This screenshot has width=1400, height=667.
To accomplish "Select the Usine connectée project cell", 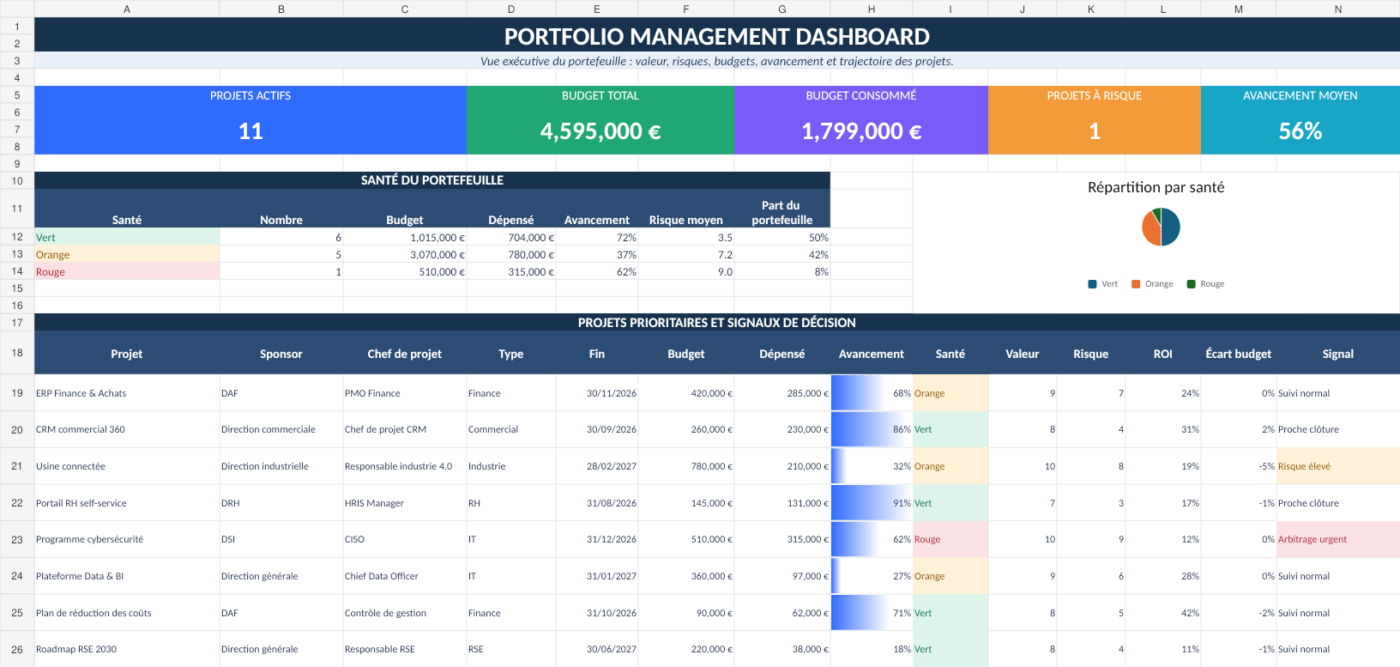I will (127, 466).
